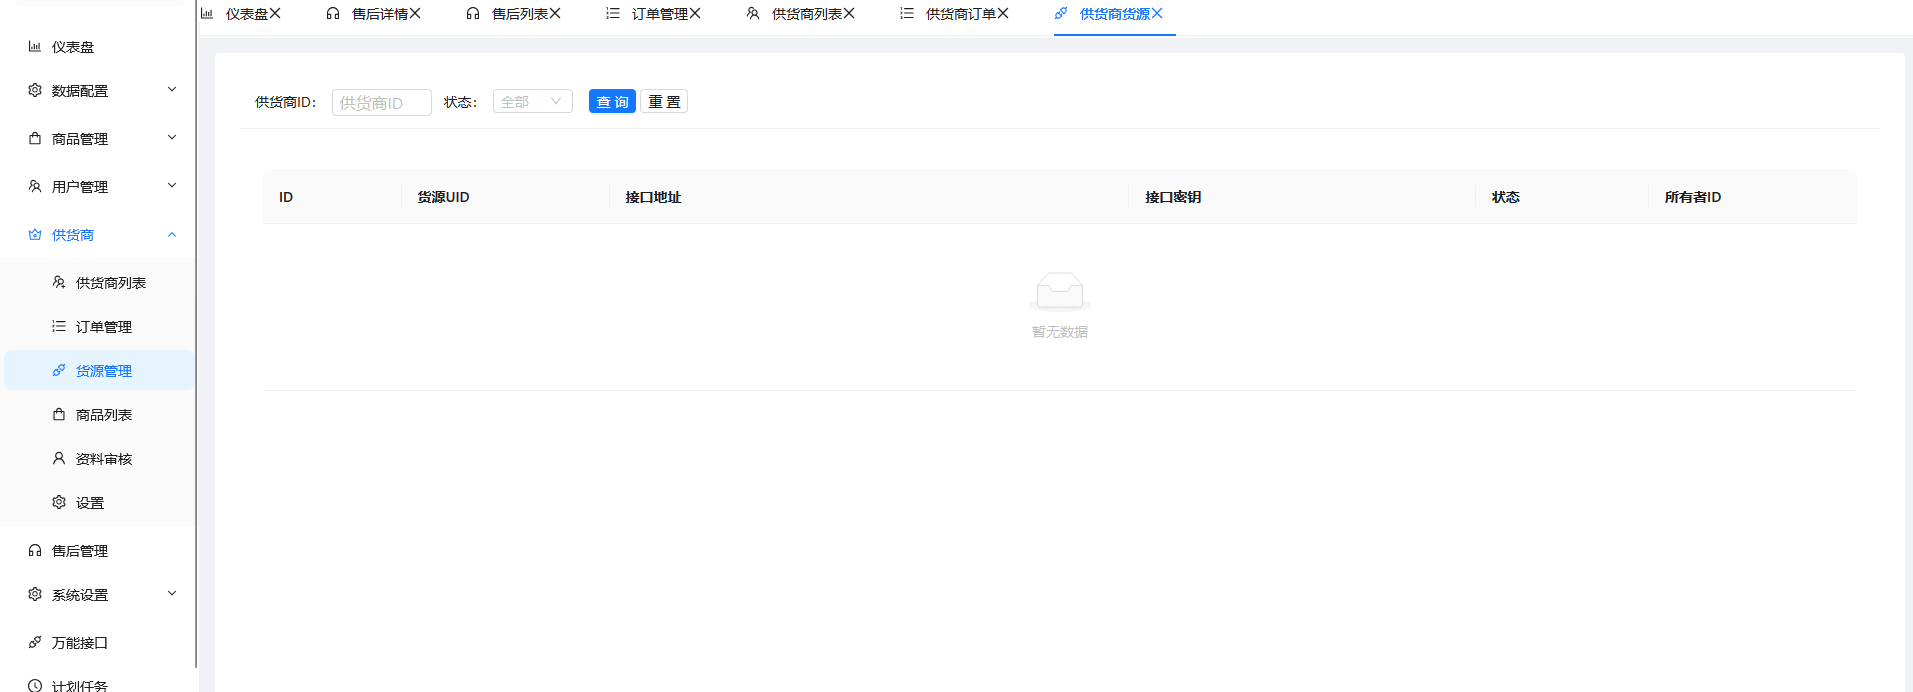The width and height of the screenshot is (1913, 692).
Task: Click the blue 查询 button
Action: click(x=612, y=102)
